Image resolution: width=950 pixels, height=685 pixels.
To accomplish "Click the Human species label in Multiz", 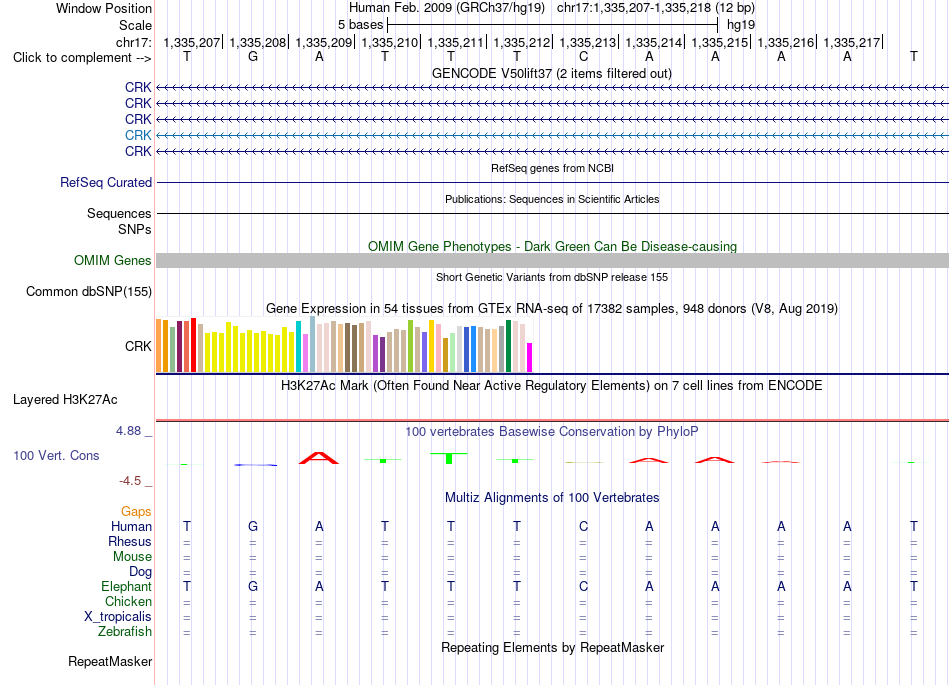I will click(131, 526).
